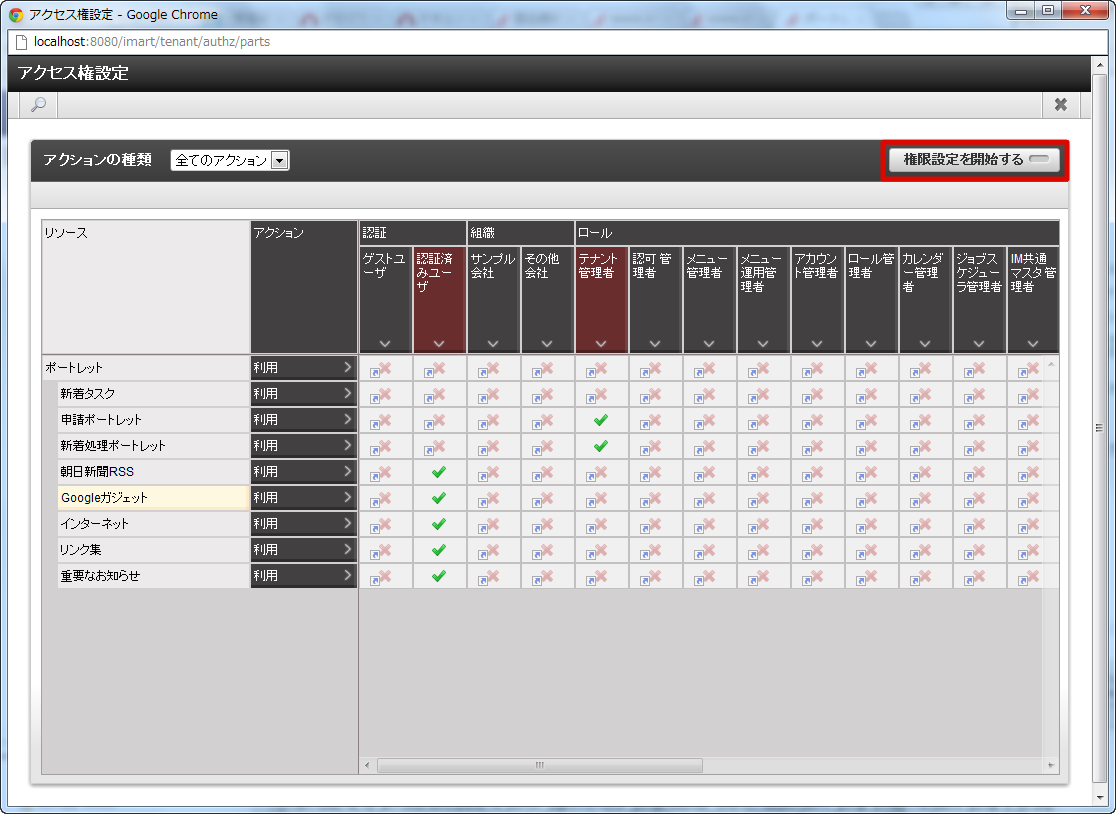Click the 認証 group header

pos(413,233)
